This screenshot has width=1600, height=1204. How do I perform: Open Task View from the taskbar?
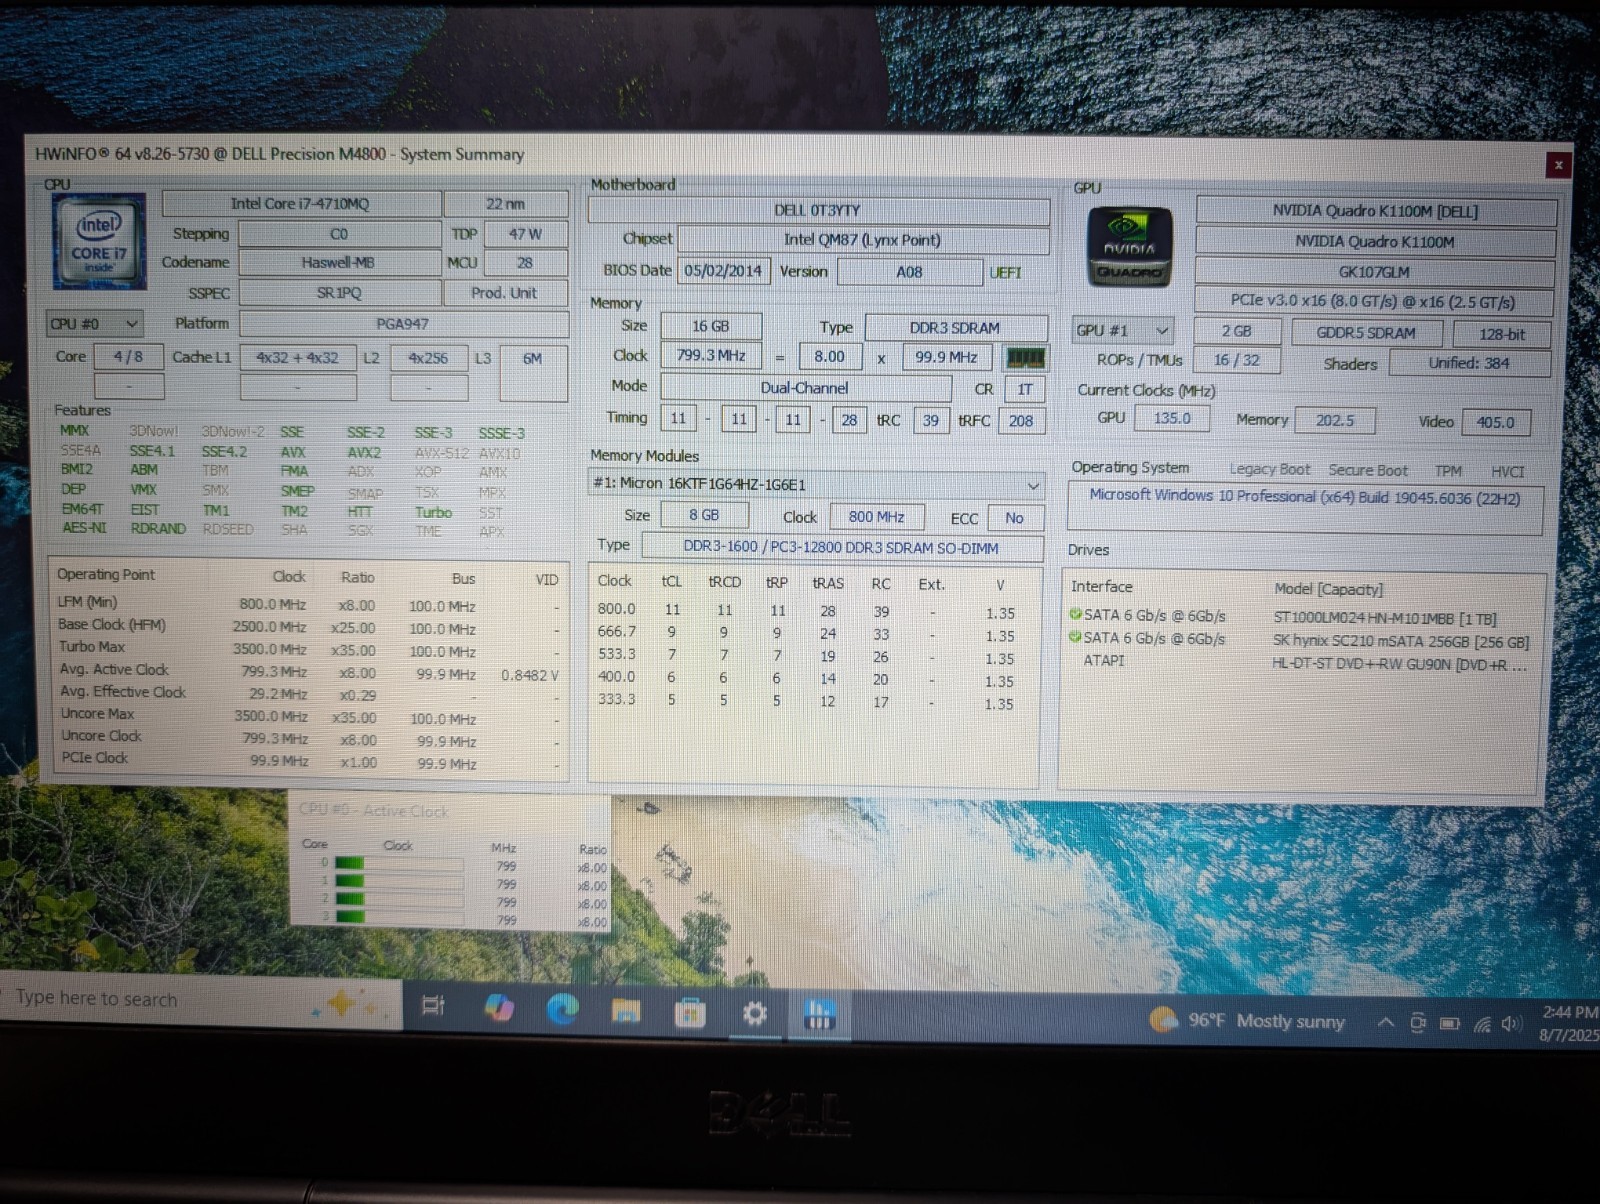(433, 1006)
